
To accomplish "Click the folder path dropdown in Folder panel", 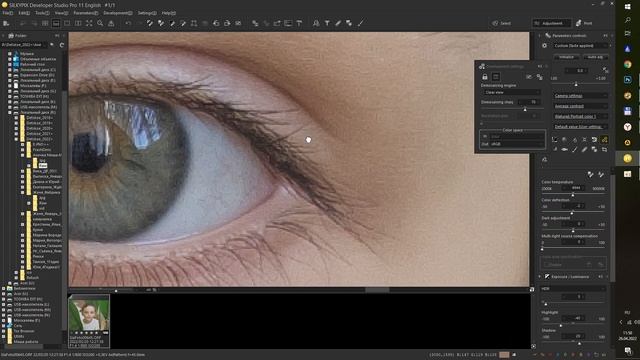I will (24, 45).
